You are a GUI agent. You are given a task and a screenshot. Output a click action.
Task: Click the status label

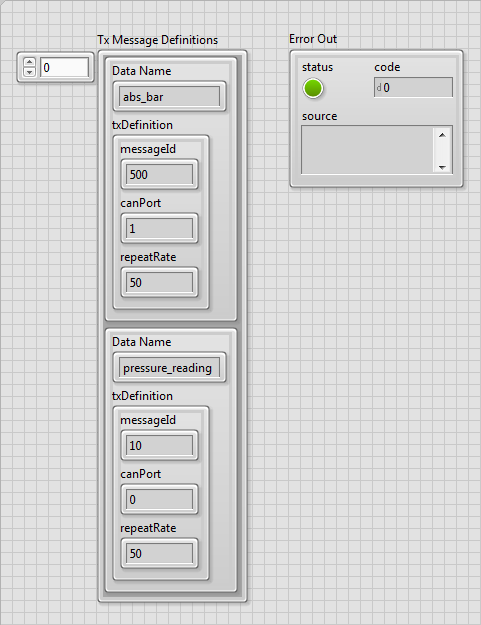click(x=317, y=67)
